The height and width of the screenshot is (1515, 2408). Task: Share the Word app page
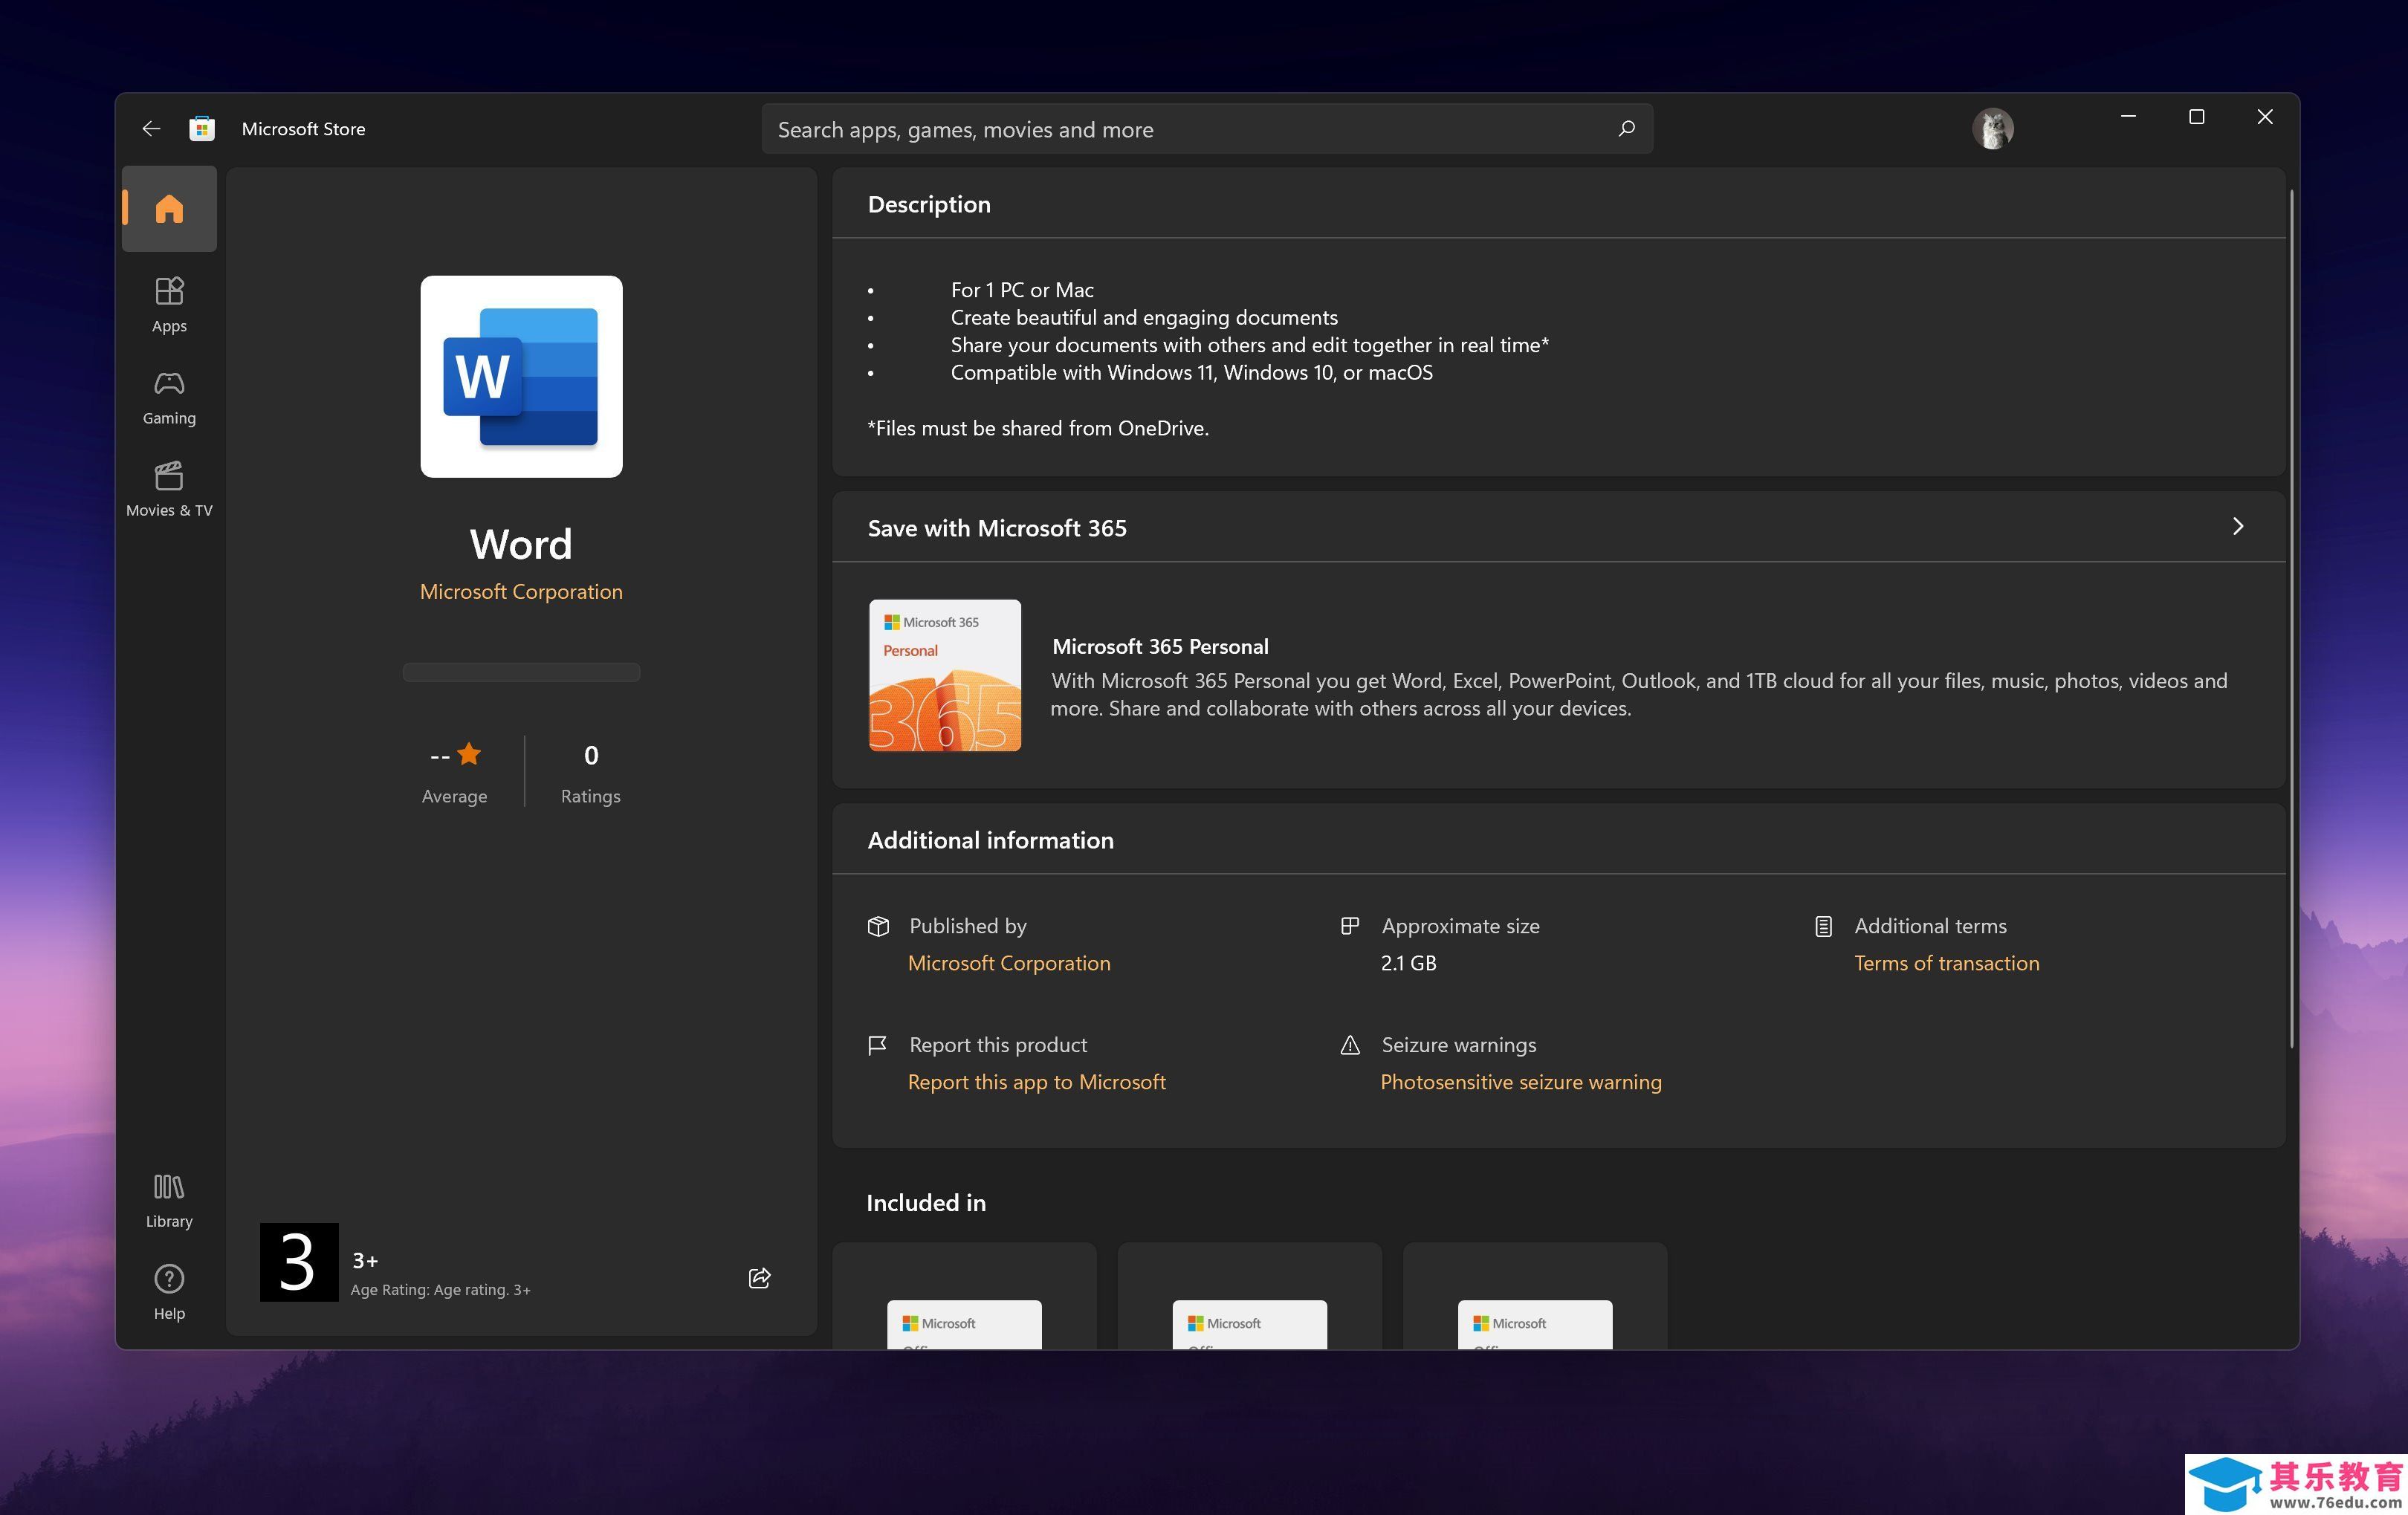point(759,1277)
